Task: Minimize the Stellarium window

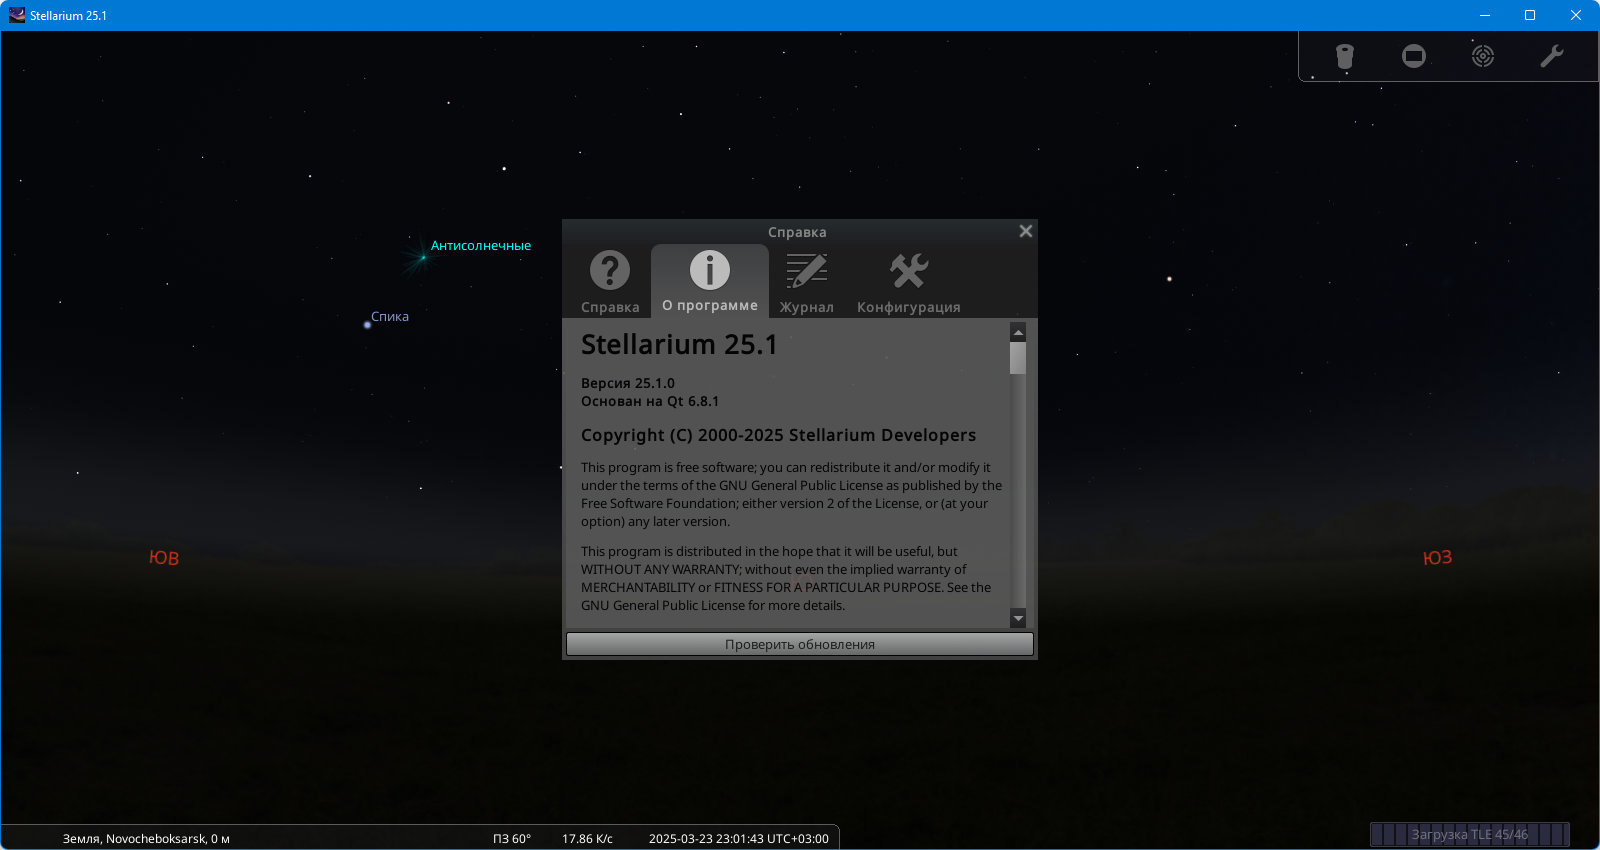Action: [1485, 15]
